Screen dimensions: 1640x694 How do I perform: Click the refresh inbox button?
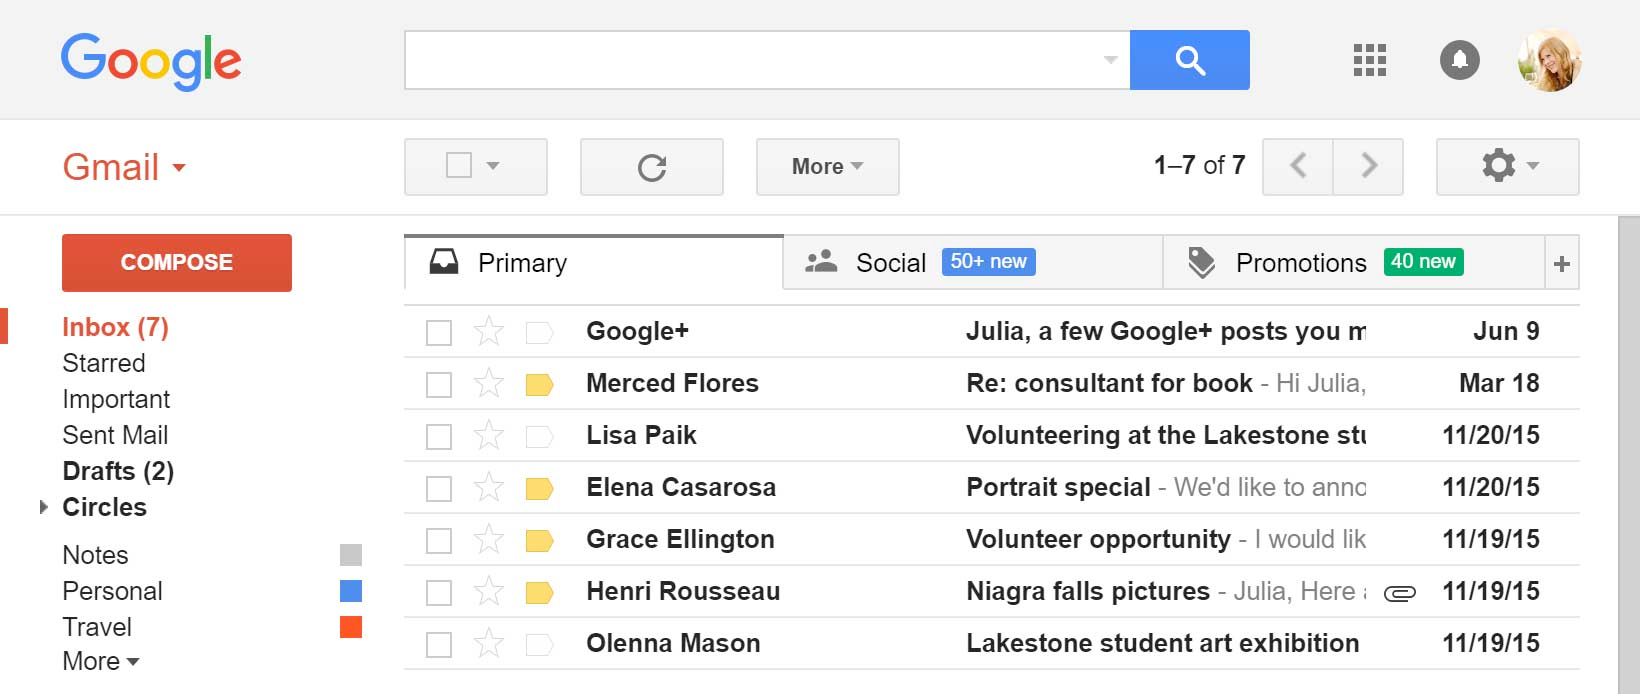pyautogui.click(x=651, y=167)
